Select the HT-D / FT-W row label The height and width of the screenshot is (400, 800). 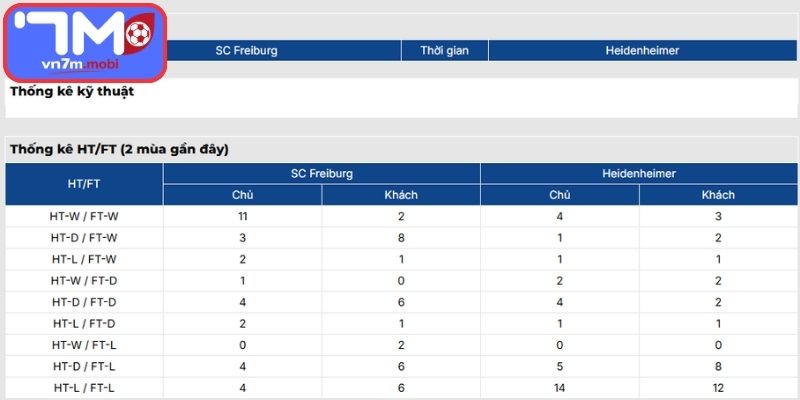84,237
